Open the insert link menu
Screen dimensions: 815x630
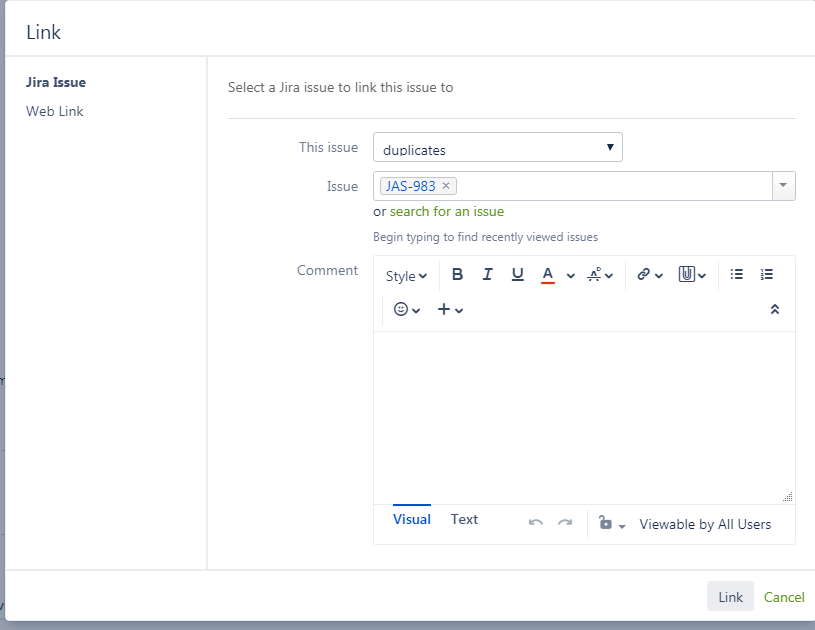pos(650,274)
